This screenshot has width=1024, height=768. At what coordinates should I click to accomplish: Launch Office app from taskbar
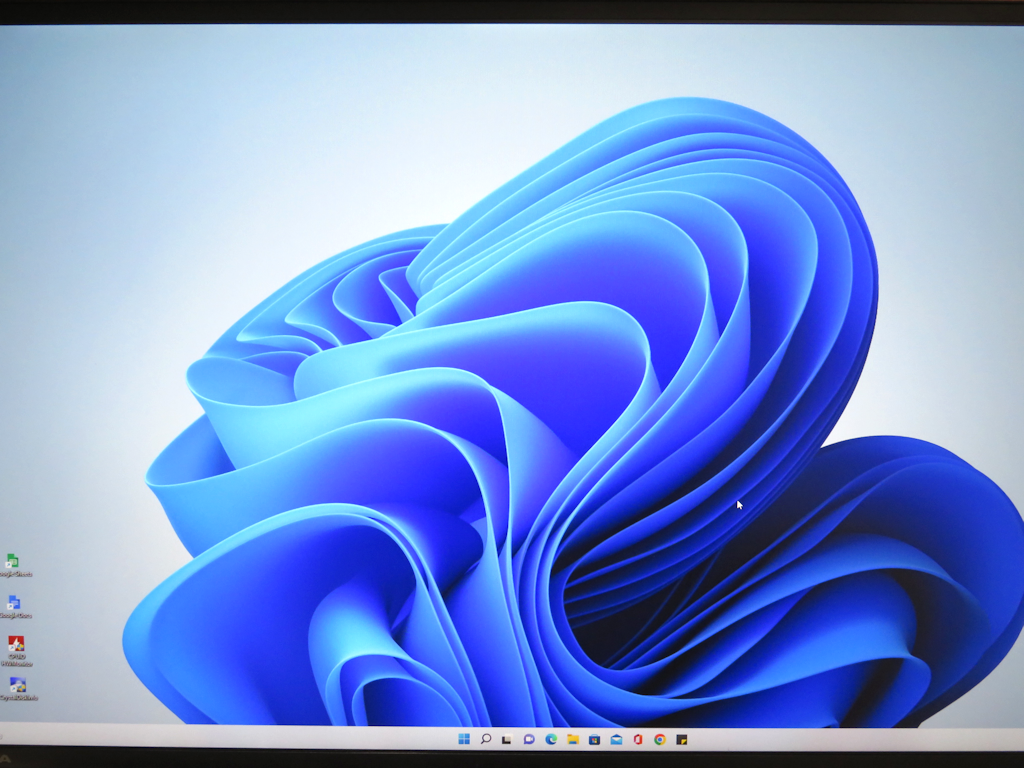point(638,739)
